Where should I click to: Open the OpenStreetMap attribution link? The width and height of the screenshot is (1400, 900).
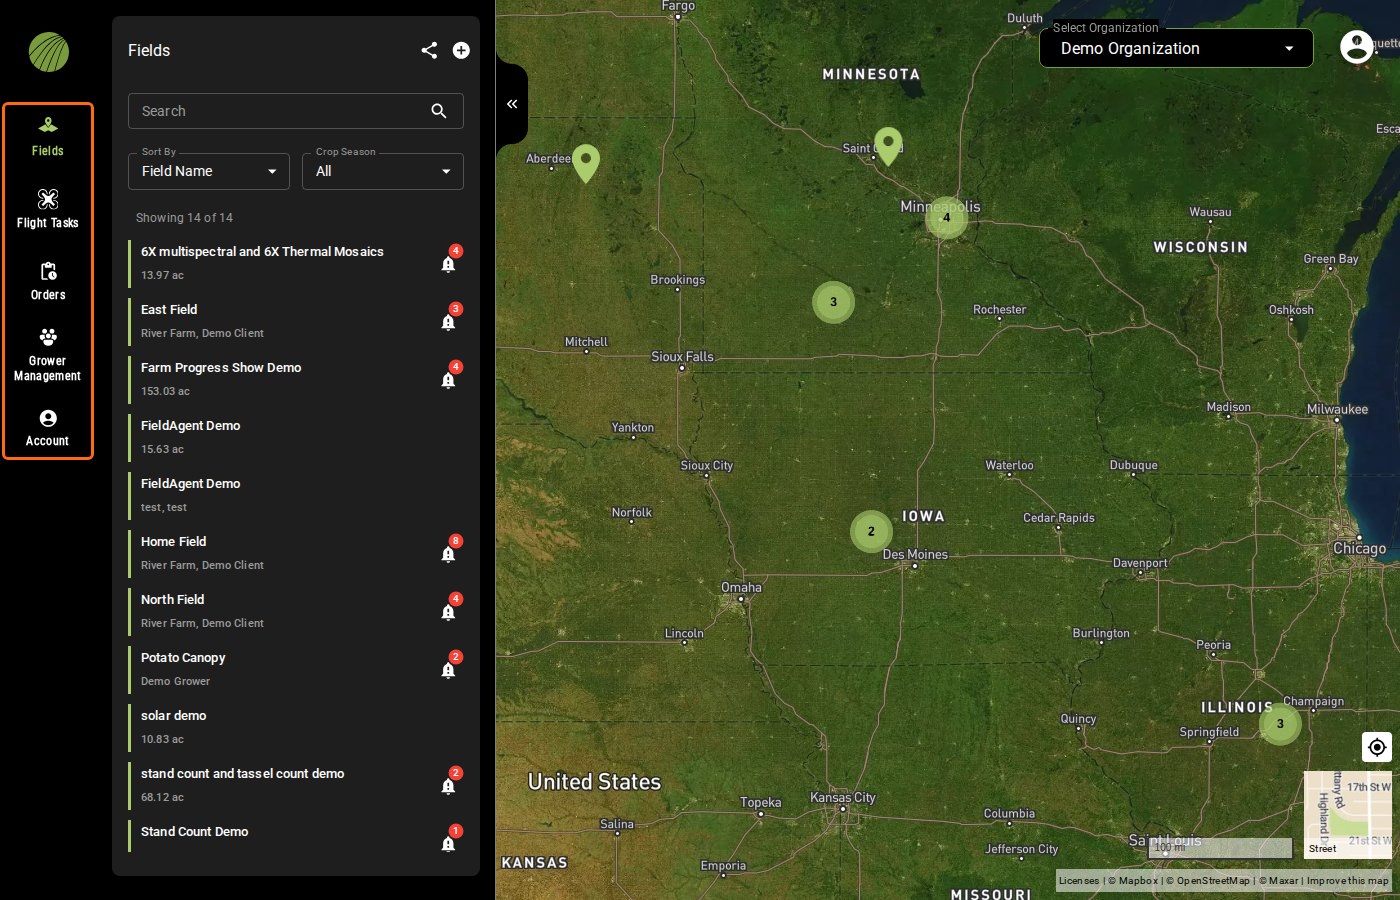point(1208,881)
